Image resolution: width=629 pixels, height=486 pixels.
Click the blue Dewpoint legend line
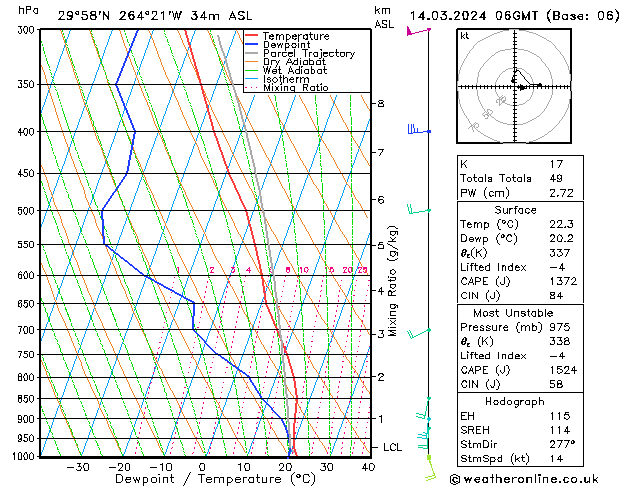point(251,45)
